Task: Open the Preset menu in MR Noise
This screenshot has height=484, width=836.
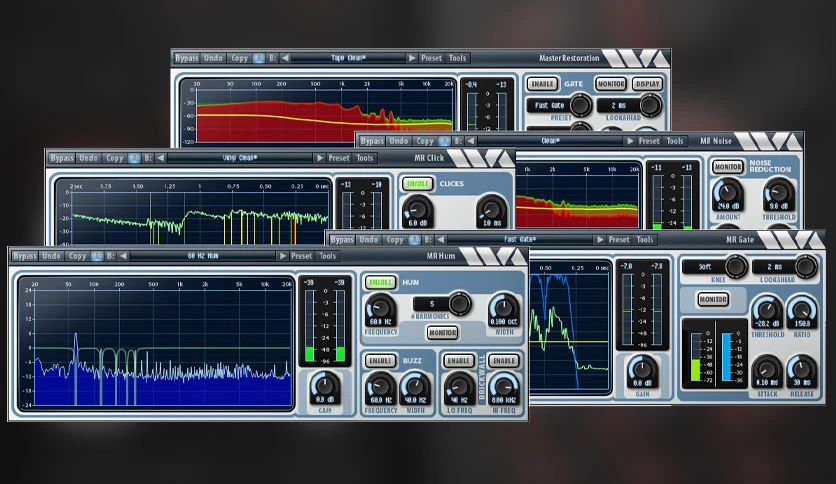Action: click(649, 141)
